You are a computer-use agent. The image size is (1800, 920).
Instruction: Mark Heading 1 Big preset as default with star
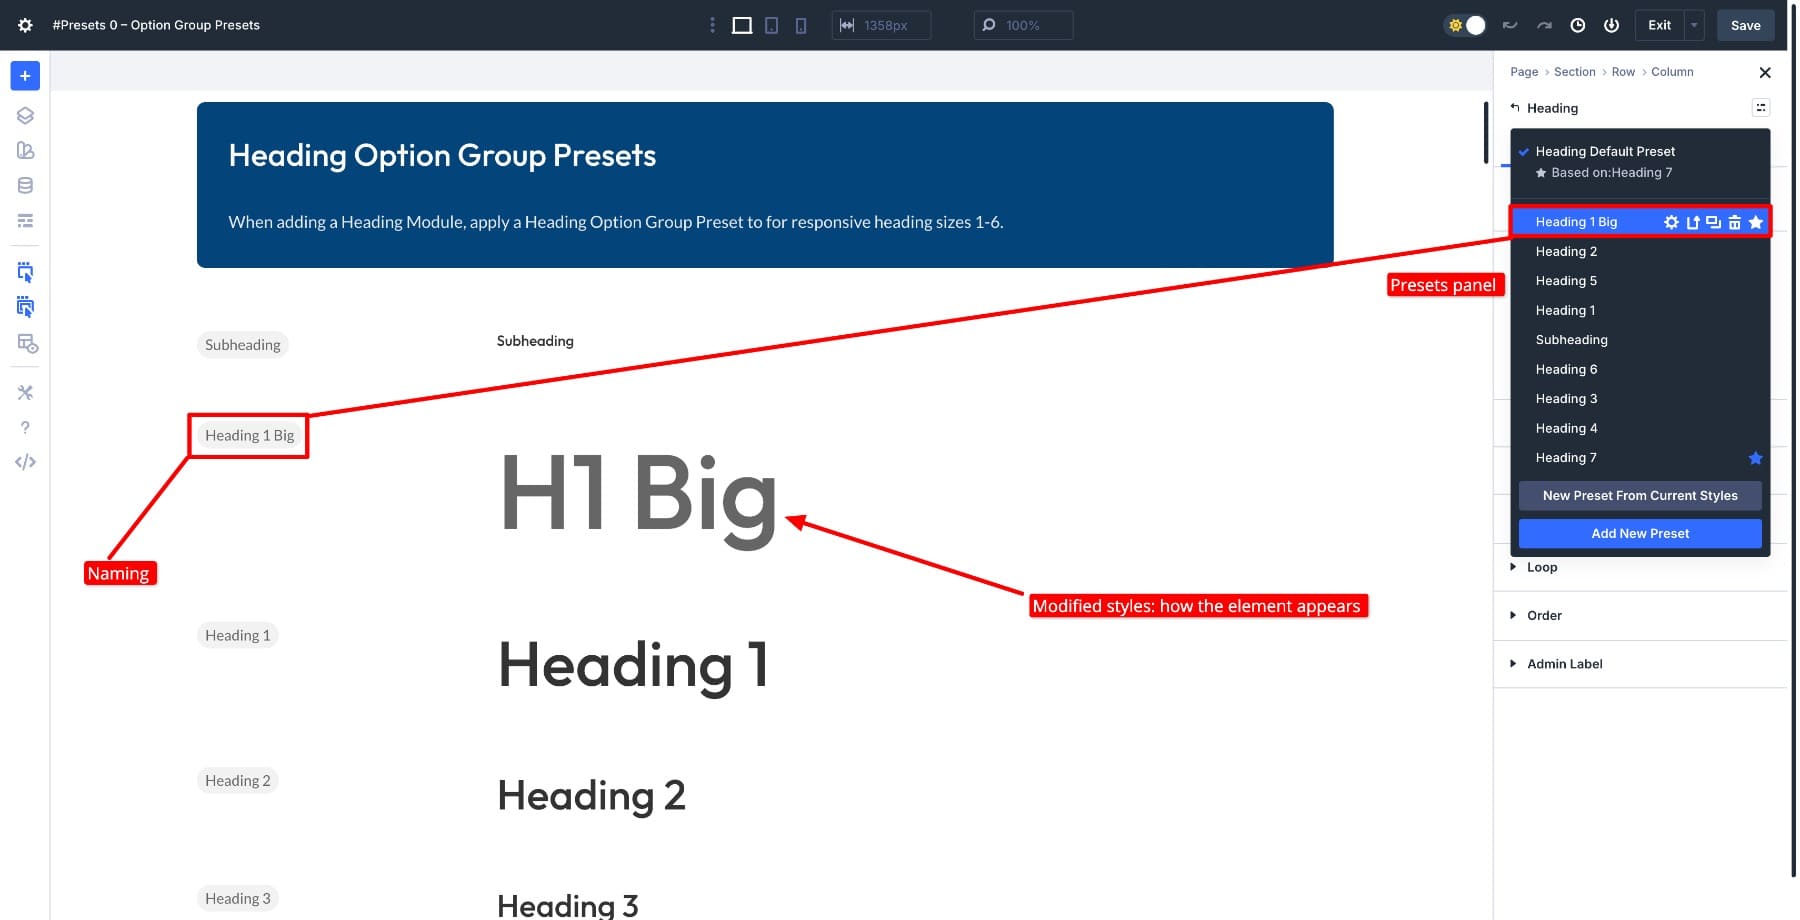(x=1755, y=222)
